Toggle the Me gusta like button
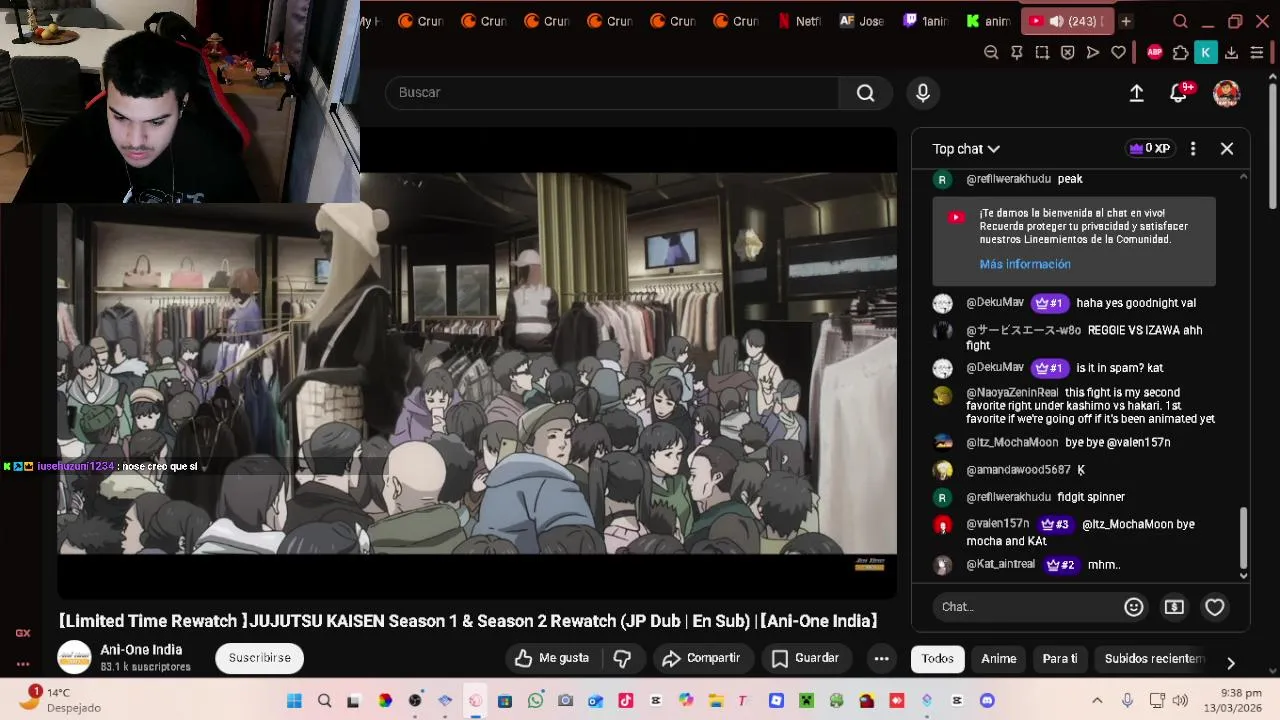This screenshot has width=1280, height=720. click(552, 658)
